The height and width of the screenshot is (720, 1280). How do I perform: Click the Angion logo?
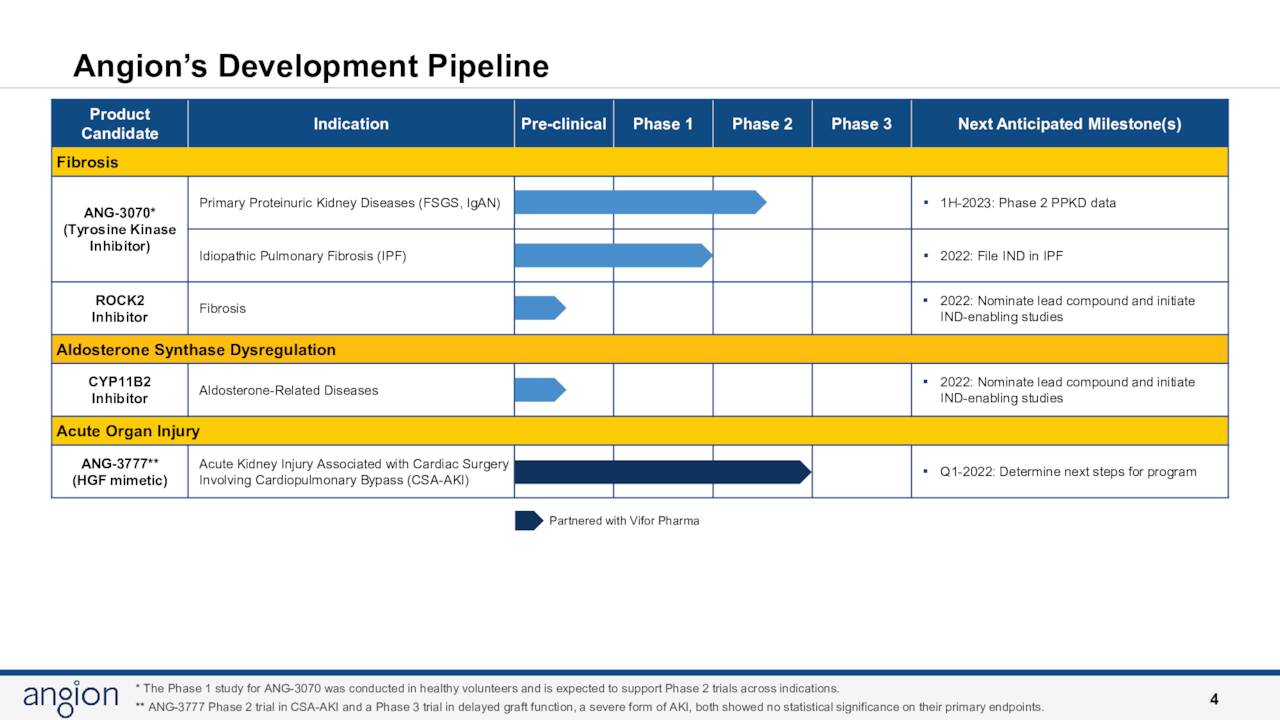pyautogui.click(x=70, y=697)
